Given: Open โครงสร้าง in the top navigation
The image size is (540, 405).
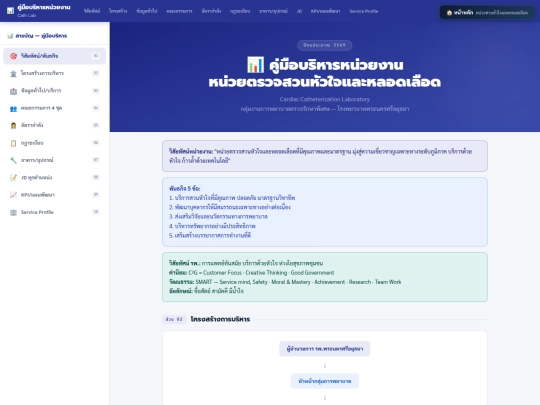Looking at the screenshot, I should click(118, 11).
